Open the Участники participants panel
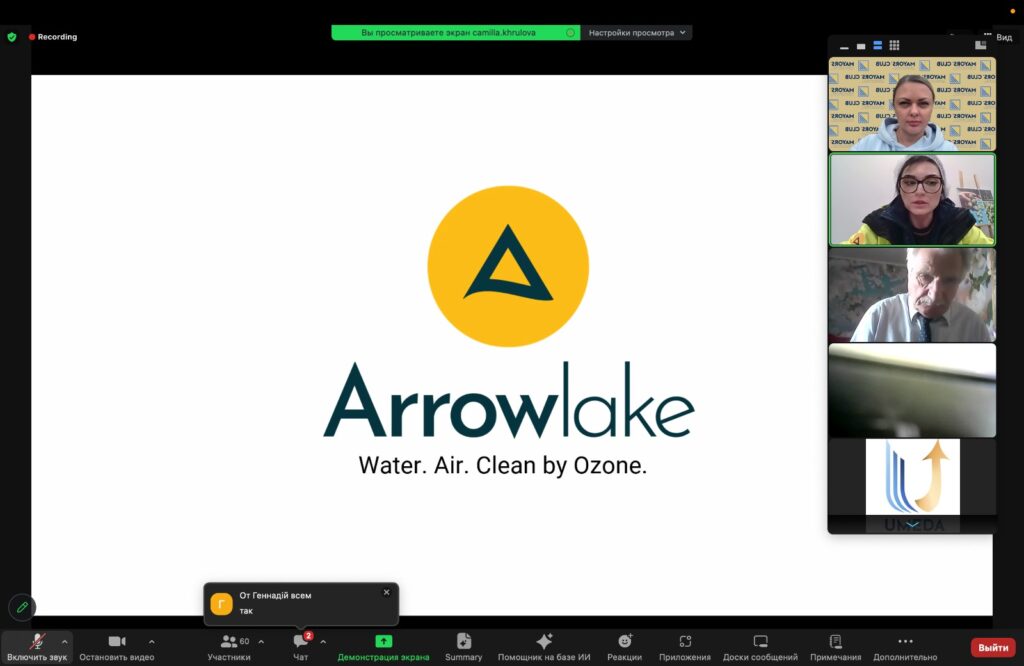This screenshot has height=666, width=1024. coord(229,647)
